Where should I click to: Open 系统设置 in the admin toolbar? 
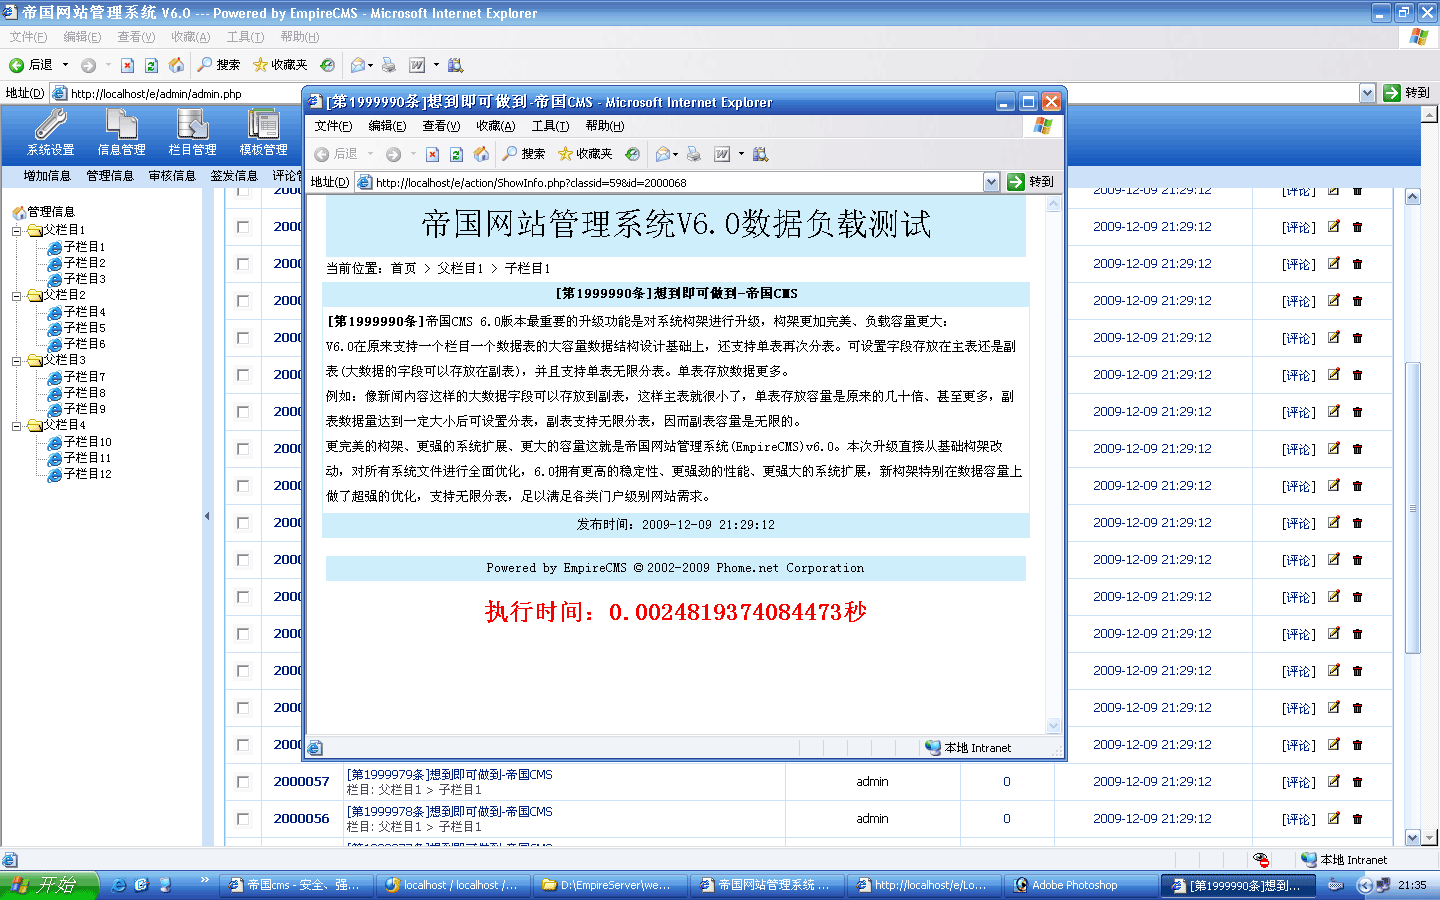pos(50,133)
